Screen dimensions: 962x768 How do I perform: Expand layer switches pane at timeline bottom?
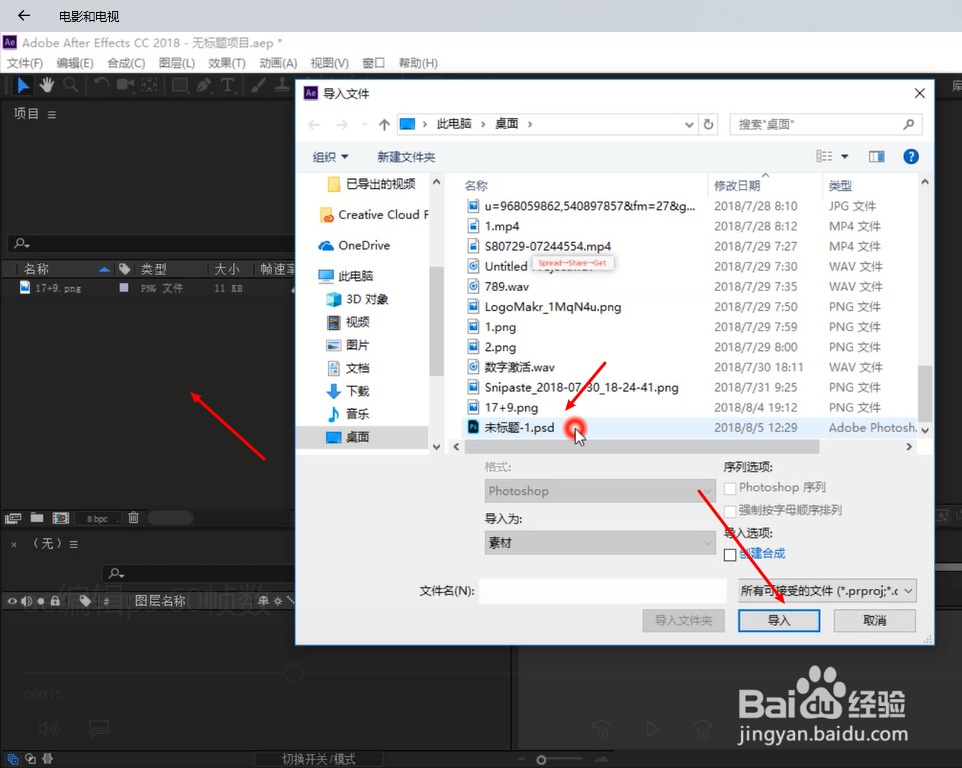coord(12,759)
